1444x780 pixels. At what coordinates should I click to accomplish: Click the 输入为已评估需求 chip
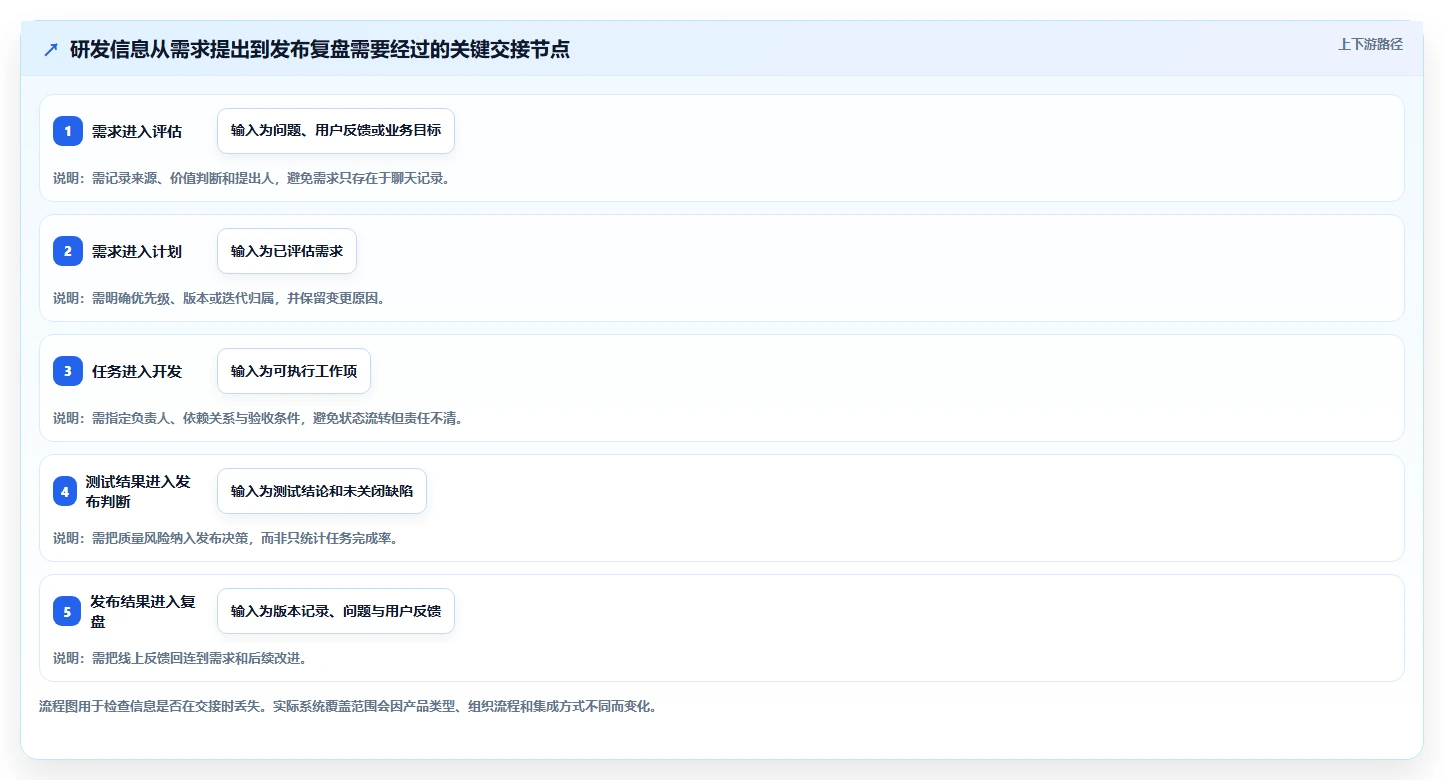[287, 251]
